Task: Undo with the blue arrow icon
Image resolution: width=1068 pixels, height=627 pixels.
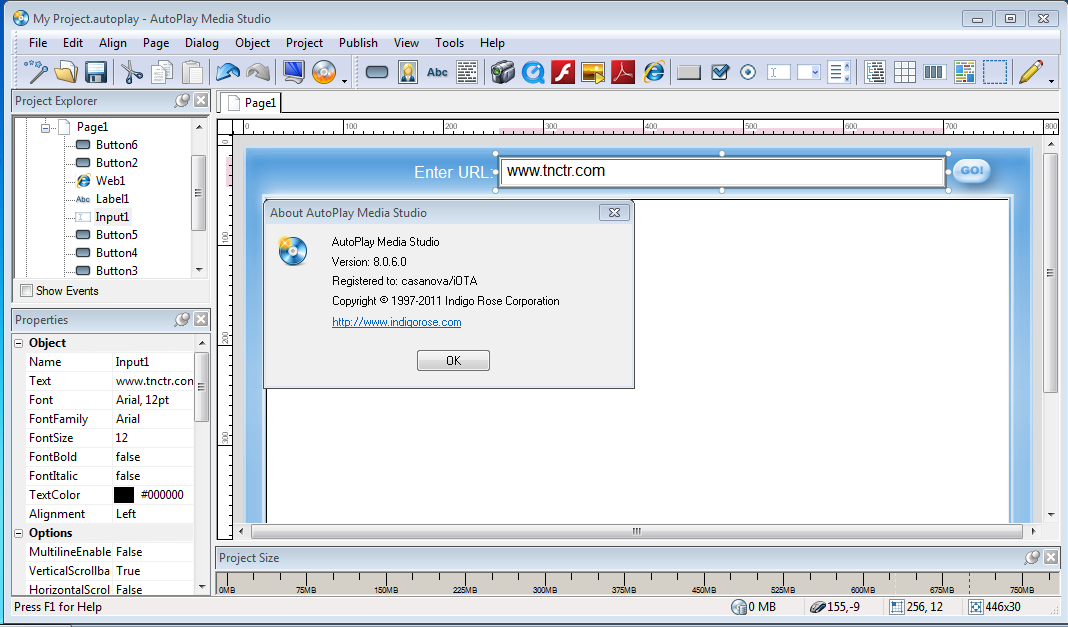Action: click(x=228, y=71)
